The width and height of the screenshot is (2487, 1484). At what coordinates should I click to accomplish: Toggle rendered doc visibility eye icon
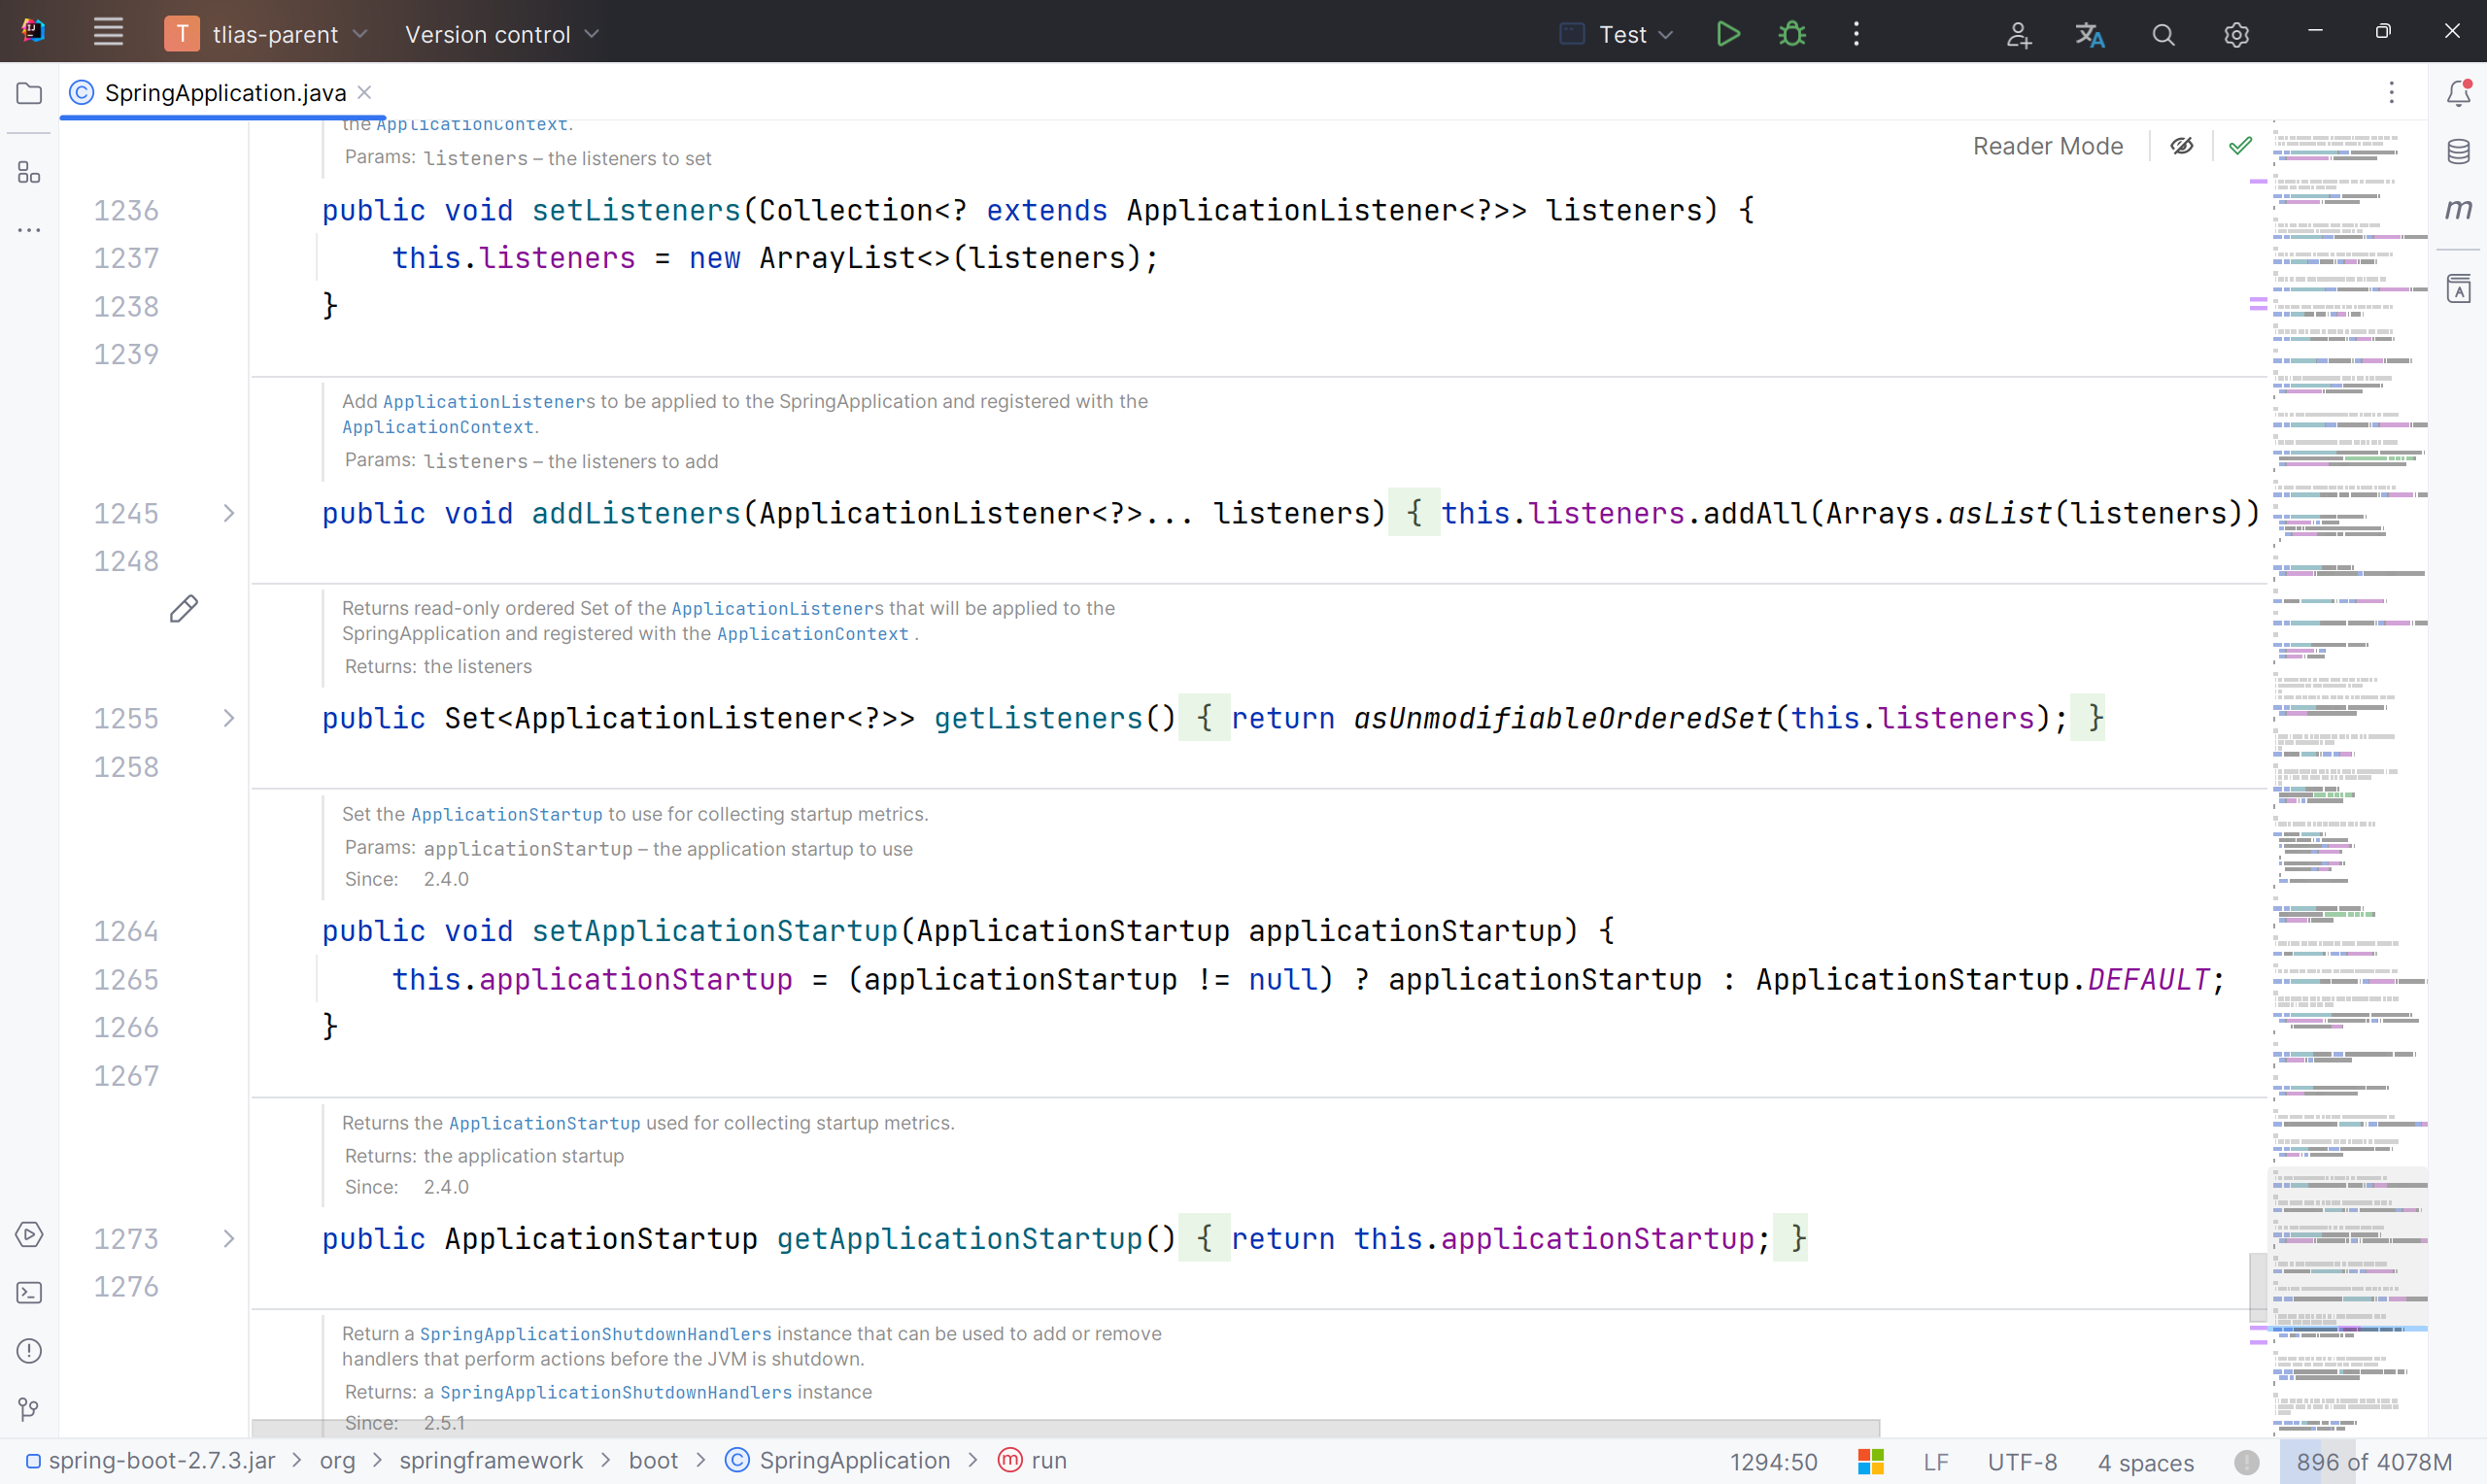point(2182,146)
